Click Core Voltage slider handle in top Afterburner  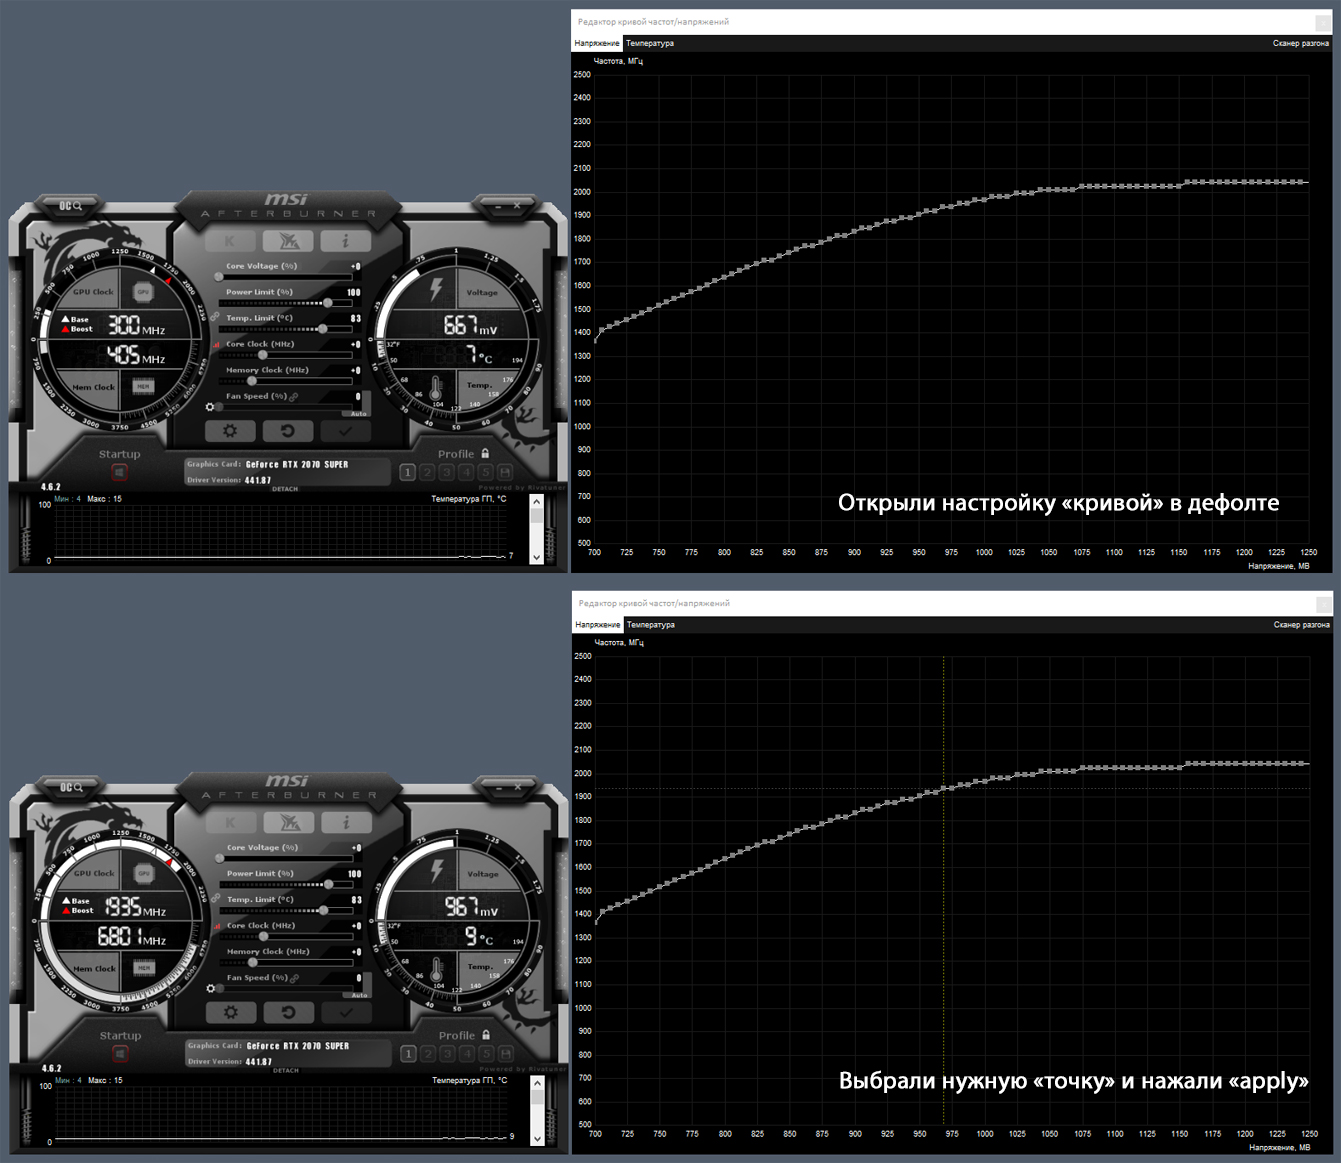click(x=219, y=277)
